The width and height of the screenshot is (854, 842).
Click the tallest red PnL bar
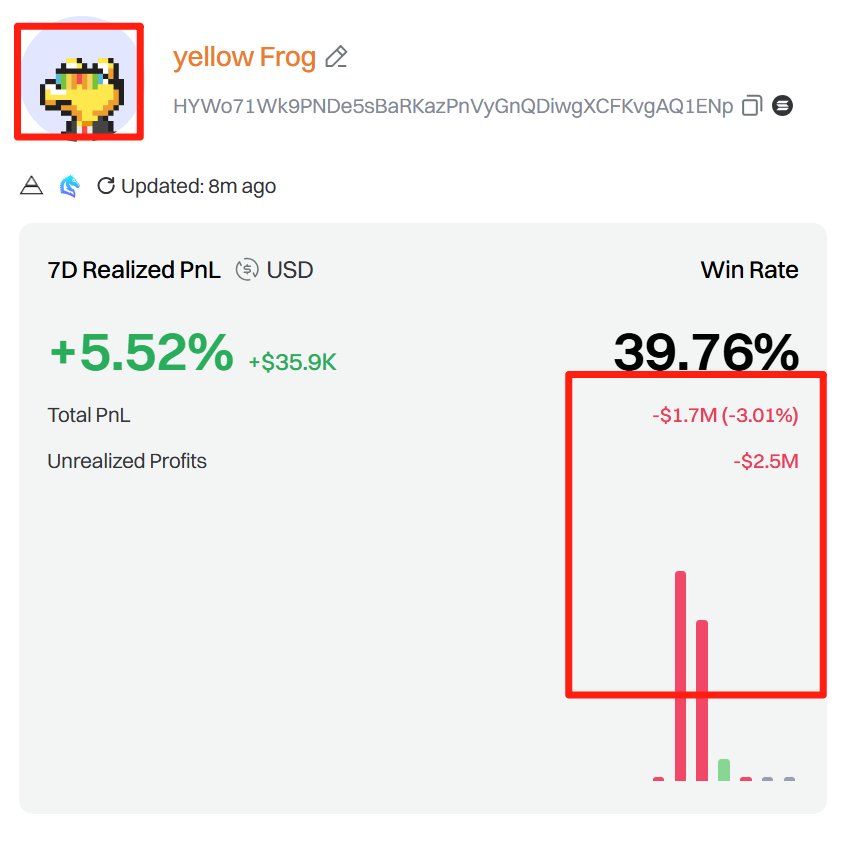click(x=680, y=675)
